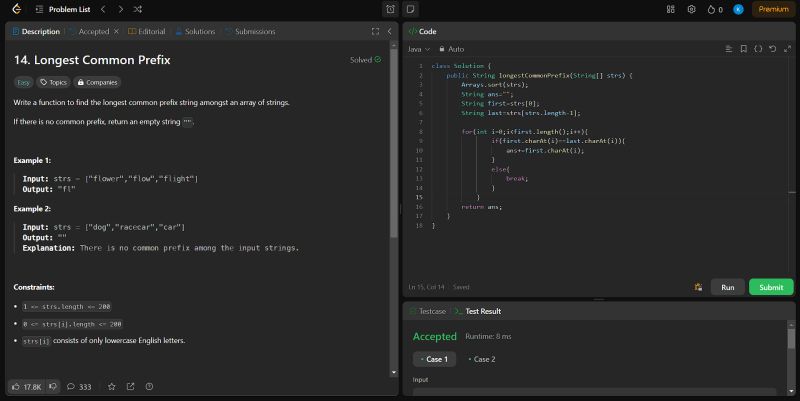Dislike the problem thumbs down
Viewport: 800px width, 401px height.
(x=53, y=387)
